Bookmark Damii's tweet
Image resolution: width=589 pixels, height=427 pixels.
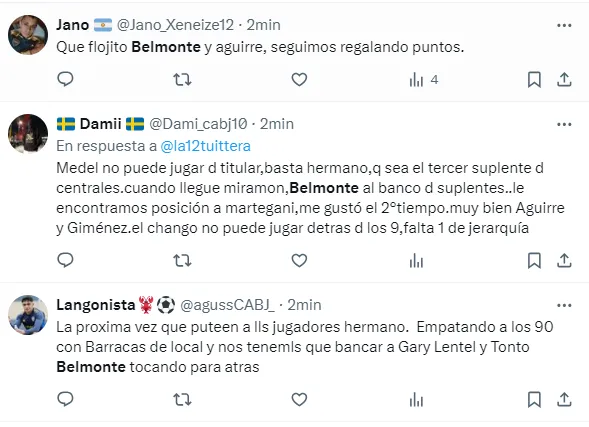[534, 261]
